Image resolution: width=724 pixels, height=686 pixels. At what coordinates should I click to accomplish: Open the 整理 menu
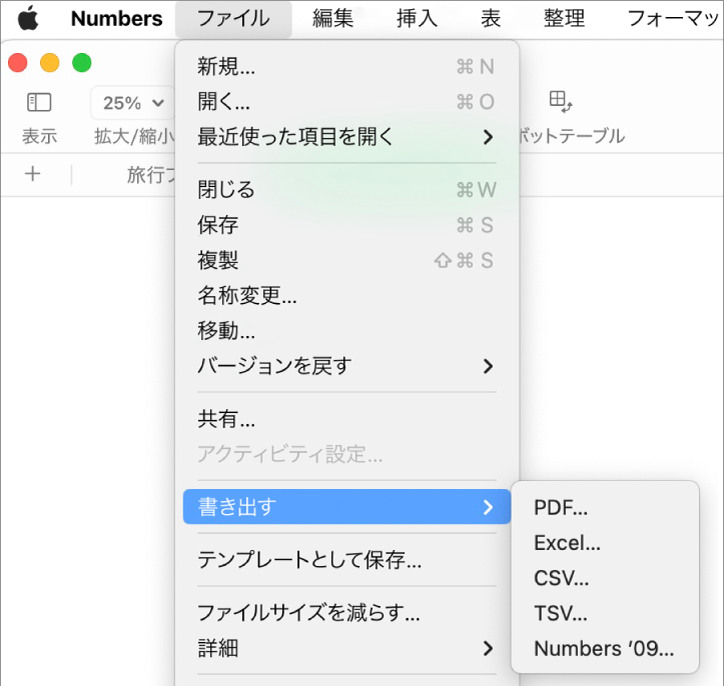pyautogui.click(x=564, y=19)
